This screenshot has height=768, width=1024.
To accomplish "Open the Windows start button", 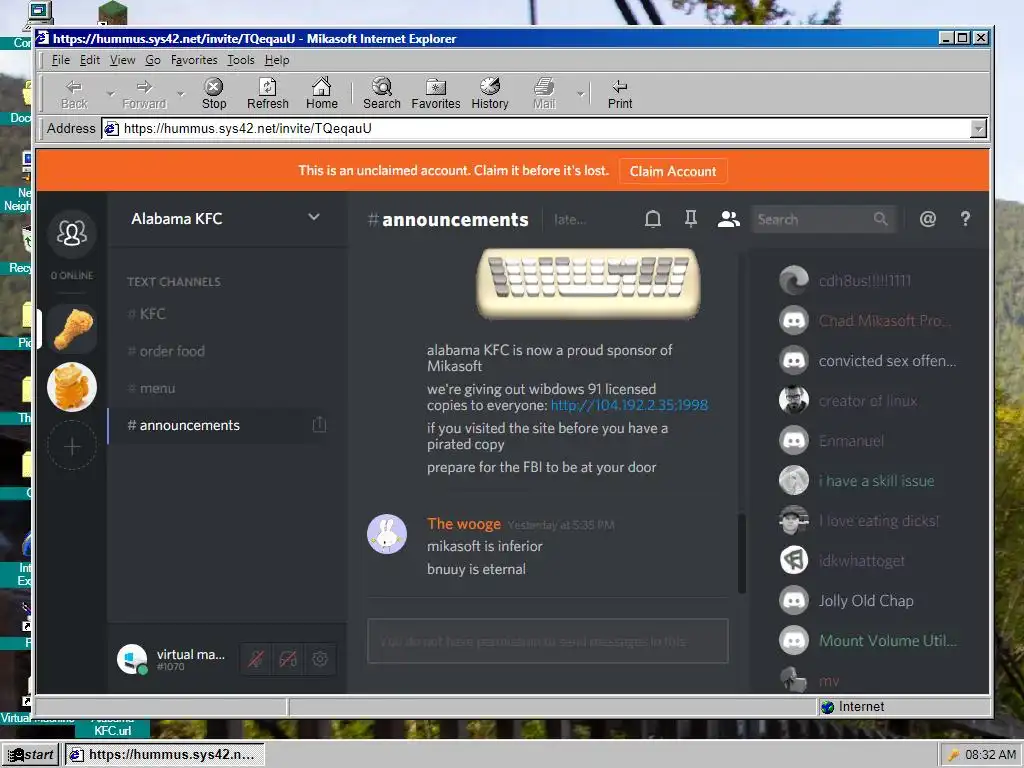I will coord(31,755).
